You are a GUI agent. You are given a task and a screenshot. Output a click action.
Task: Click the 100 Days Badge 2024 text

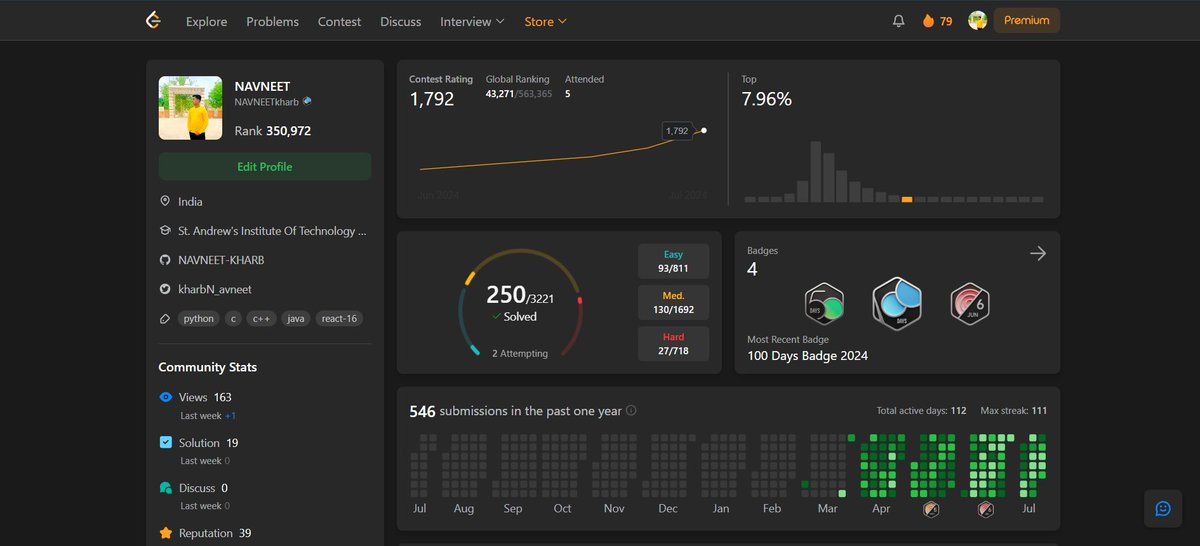click(x=808, y=356)
